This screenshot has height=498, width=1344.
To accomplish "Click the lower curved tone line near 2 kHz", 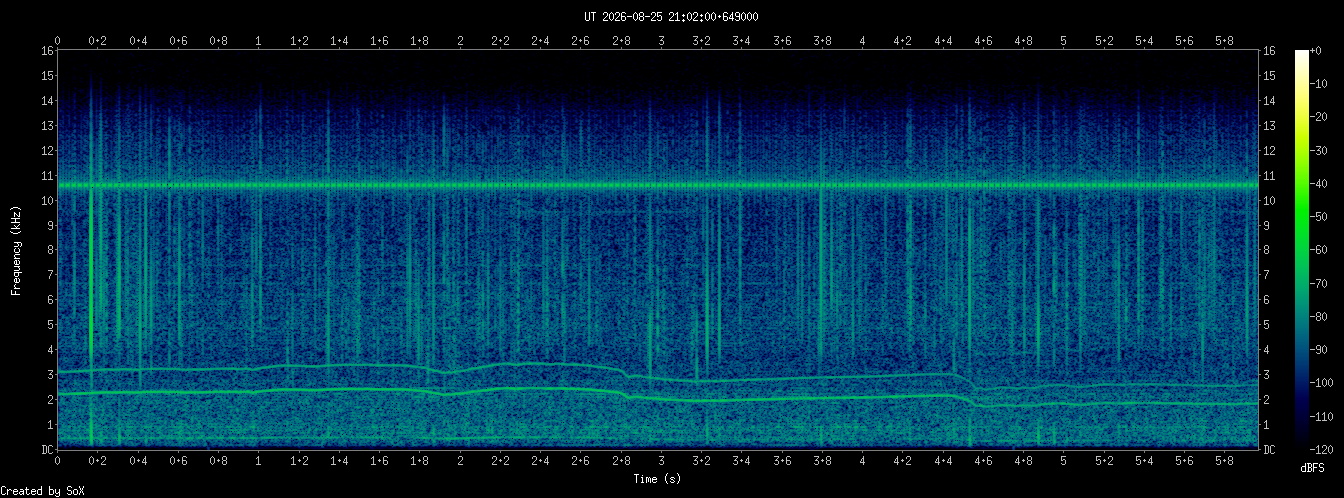I will tap(657, 398).
